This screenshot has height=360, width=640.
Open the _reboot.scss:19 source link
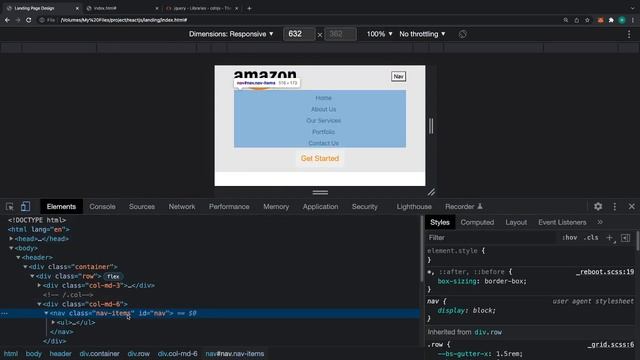click(605, 272)
